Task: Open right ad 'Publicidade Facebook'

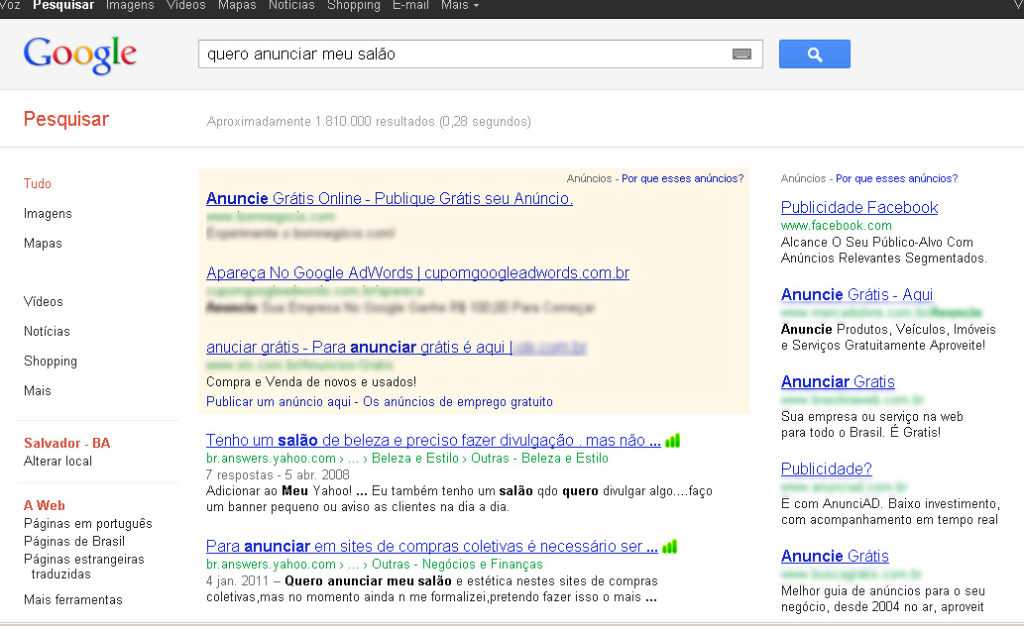Action: point(859,208)
